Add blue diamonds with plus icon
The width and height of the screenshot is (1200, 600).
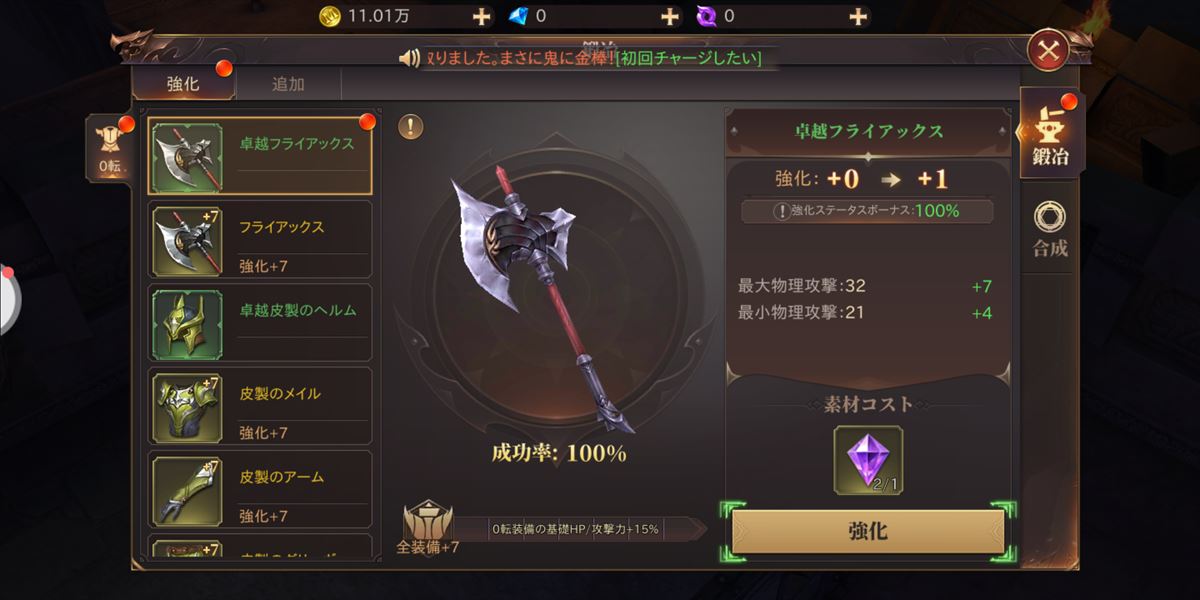(670, 16)
